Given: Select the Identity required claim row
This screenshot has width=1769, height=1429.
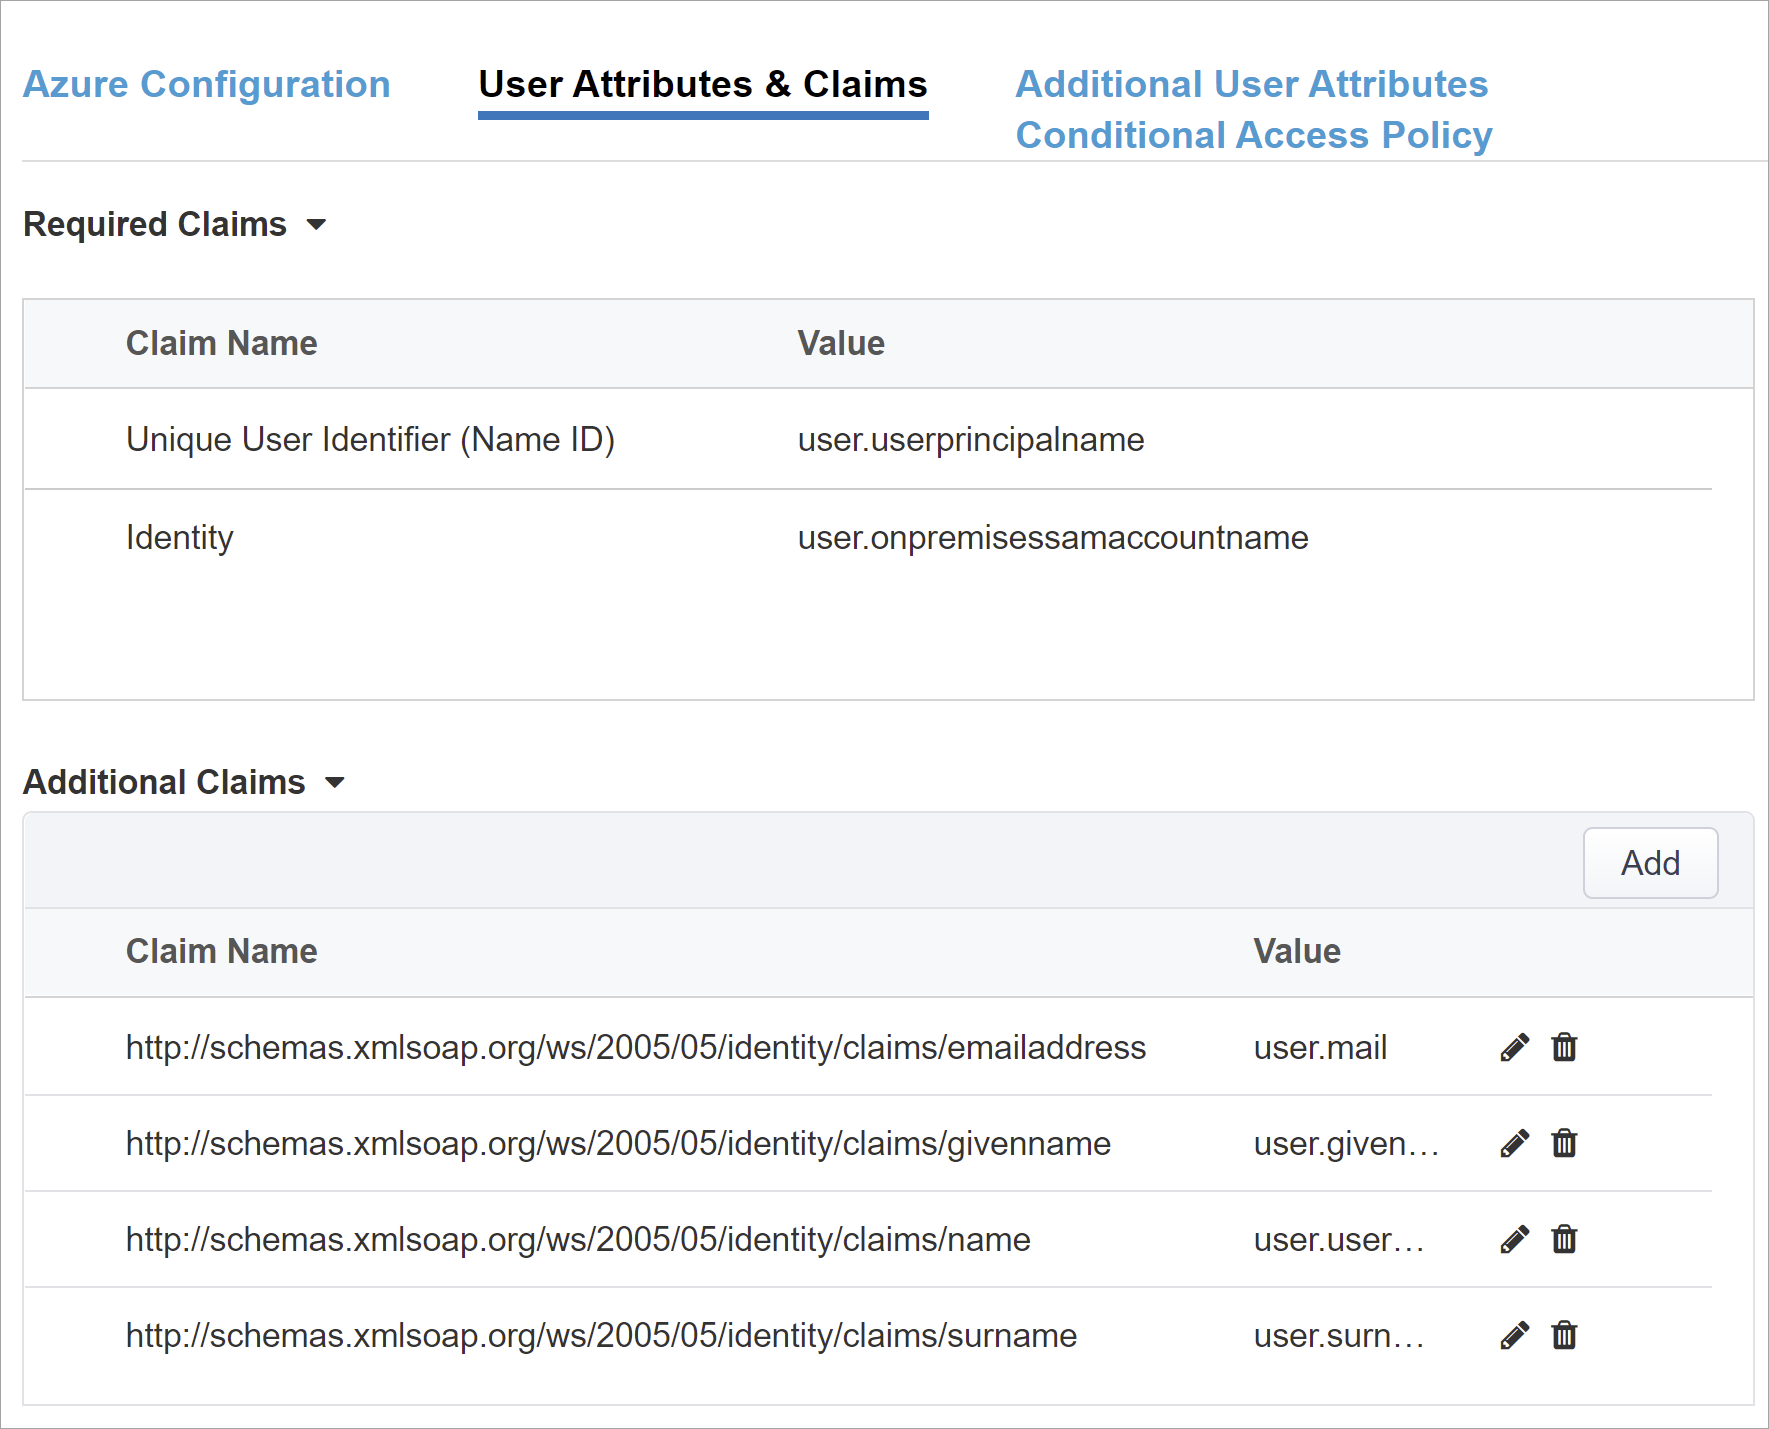Looking at the screenshot, I should tap(180, 537).
